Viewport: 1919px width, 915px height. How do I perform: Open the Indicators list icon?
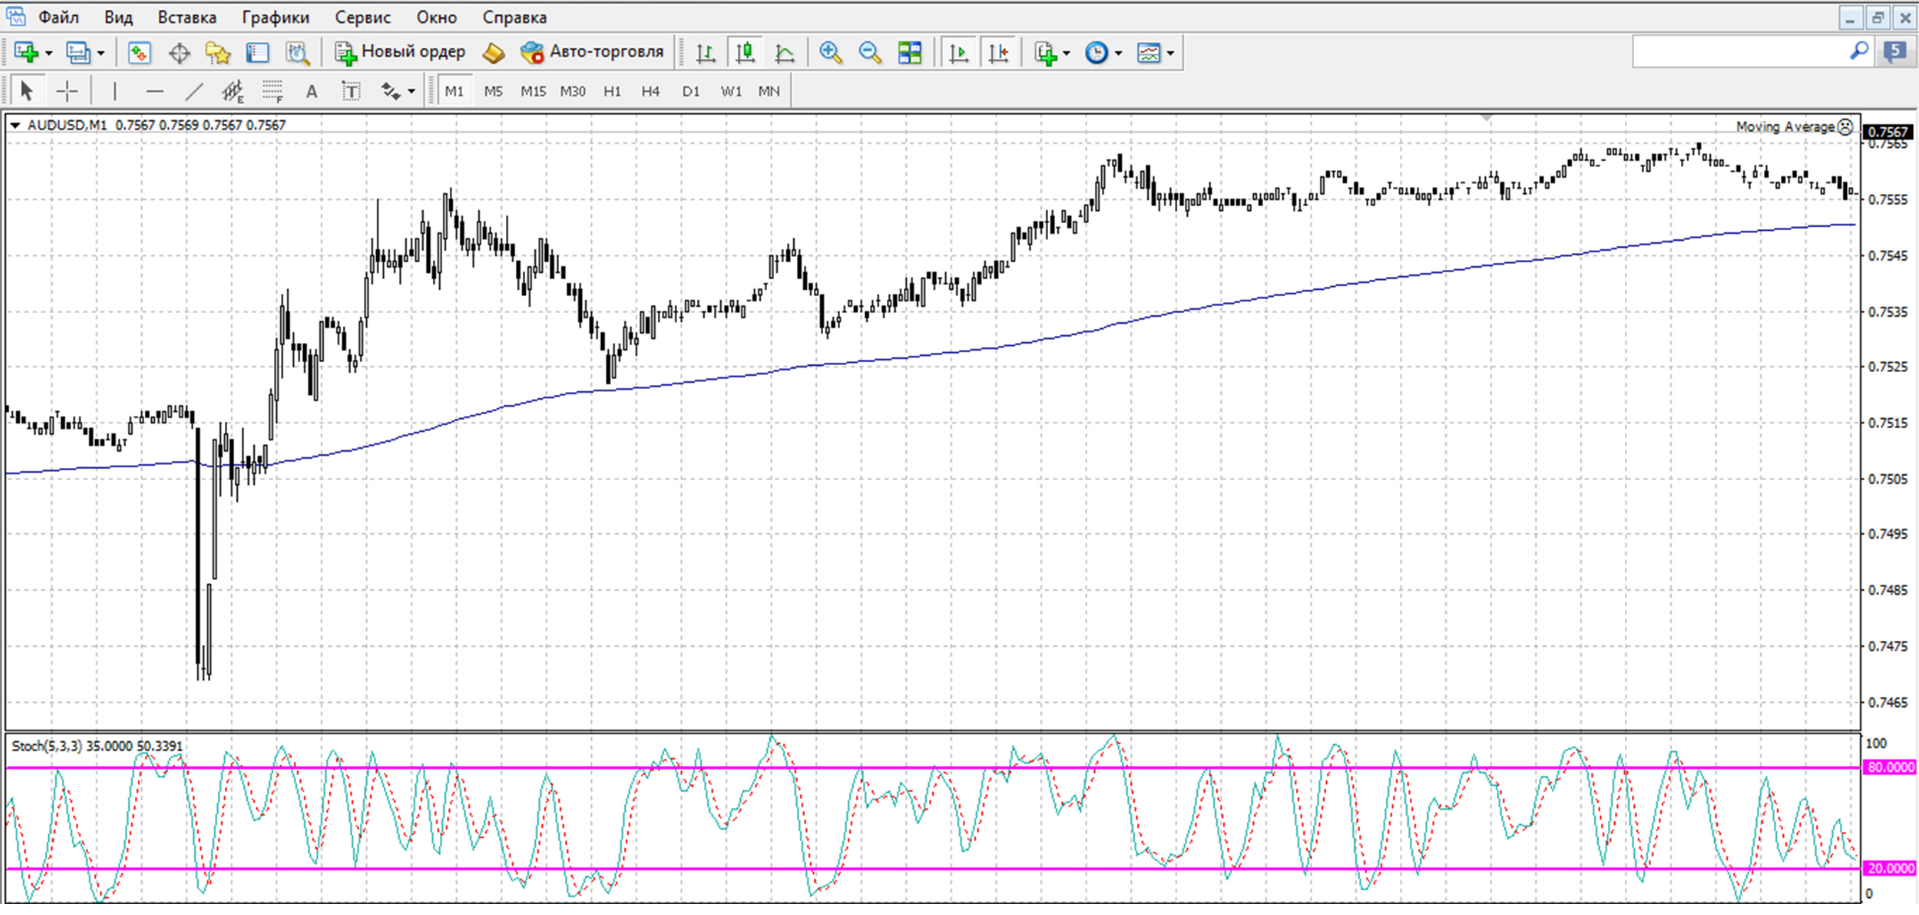pos(1046,53)
